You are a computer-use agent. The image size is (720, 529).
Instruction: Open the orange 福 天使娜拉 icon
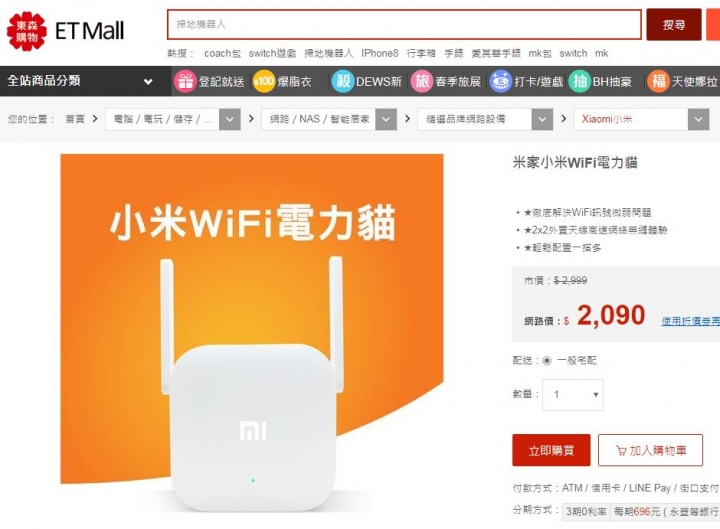(658, 81)
